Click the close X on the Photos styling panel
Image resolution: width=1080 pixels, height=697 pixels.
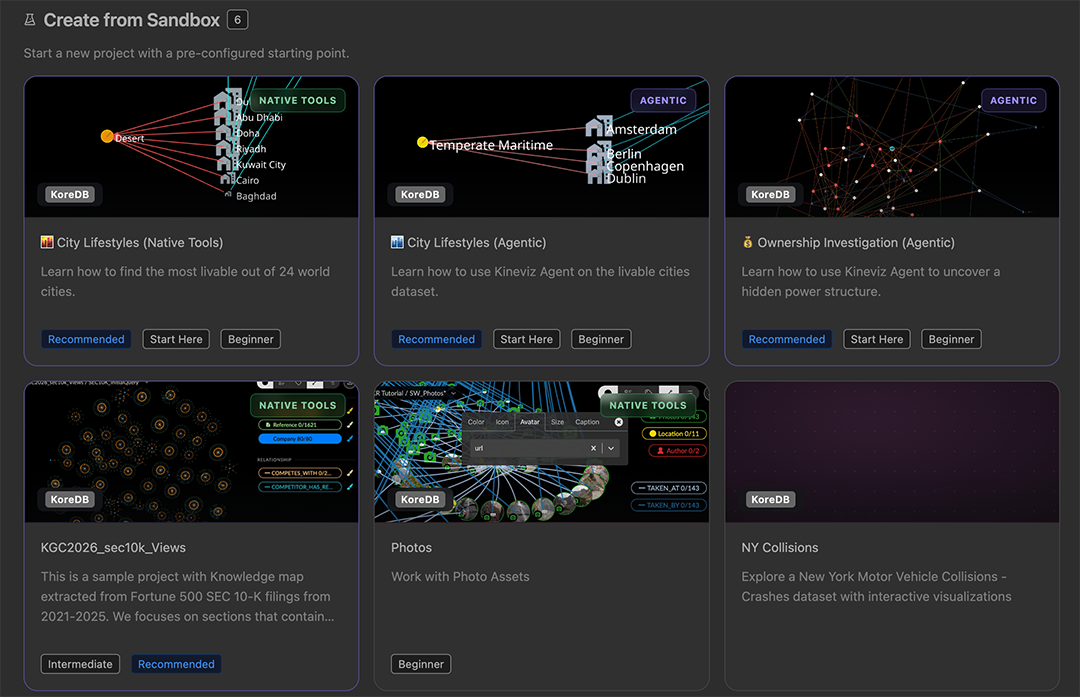point(619,422)
